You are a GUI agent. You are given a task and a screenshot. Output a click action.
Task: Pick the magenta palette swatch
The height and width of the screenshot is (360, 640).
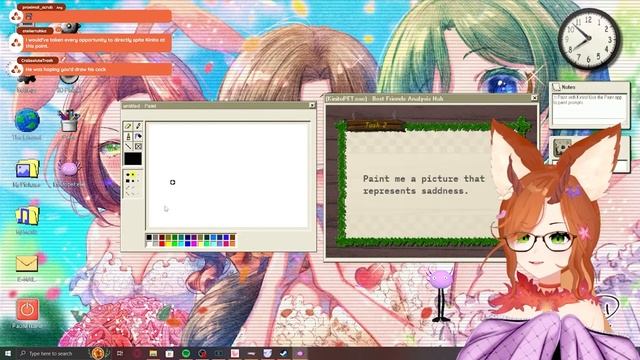click(194, 244)
